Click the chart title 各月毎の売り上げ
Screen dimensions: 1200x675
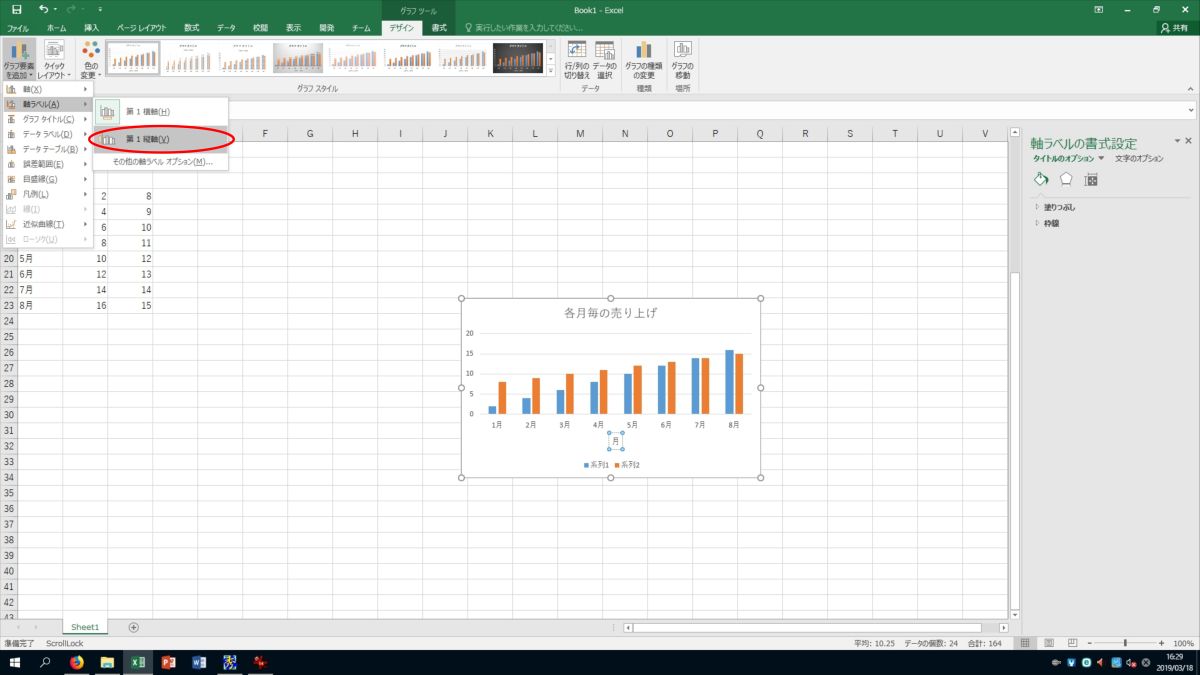coord(610,313)
